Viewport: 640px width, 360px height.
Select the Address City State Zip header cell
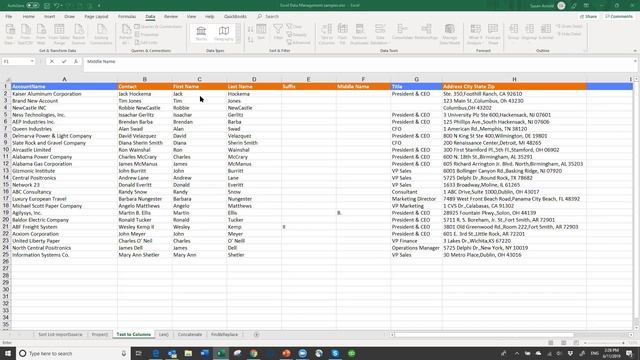click(514, 87)
